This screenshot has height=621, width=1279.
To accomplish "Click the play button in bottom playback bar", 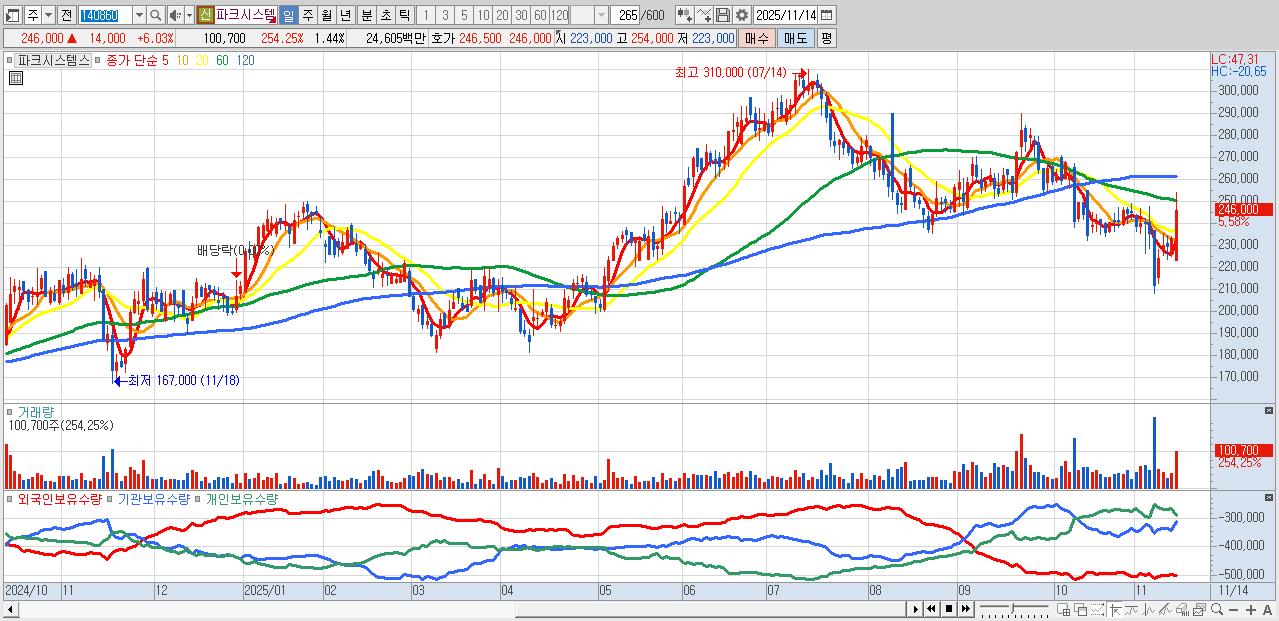I will (915, 609).
